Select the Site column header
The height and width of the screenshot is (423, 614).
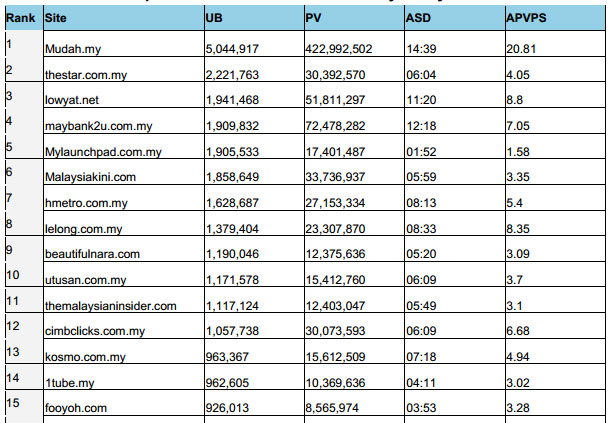(55, 19)
